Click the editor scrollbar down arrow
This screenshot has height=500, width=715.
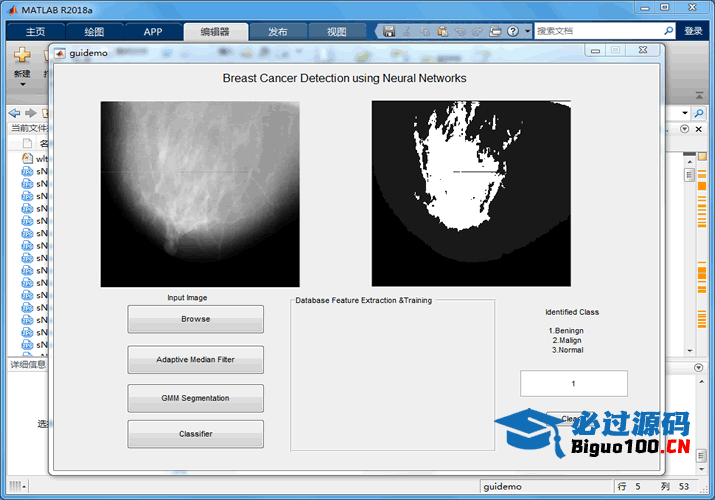tap(689, 351)
